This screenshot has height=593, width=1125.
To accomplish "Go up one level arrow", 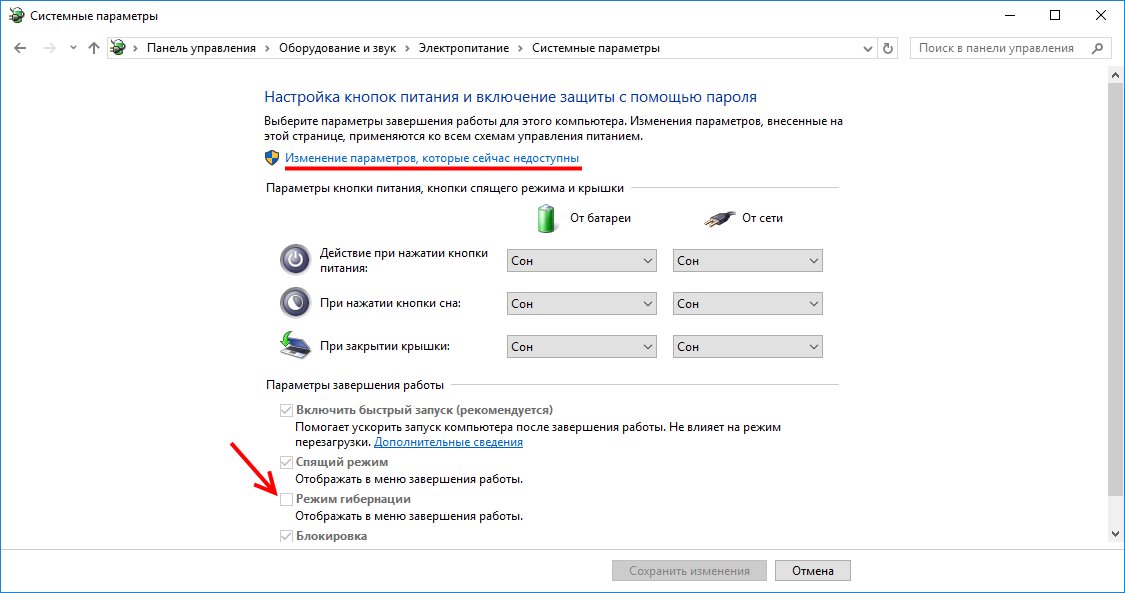I will point(94,48).
